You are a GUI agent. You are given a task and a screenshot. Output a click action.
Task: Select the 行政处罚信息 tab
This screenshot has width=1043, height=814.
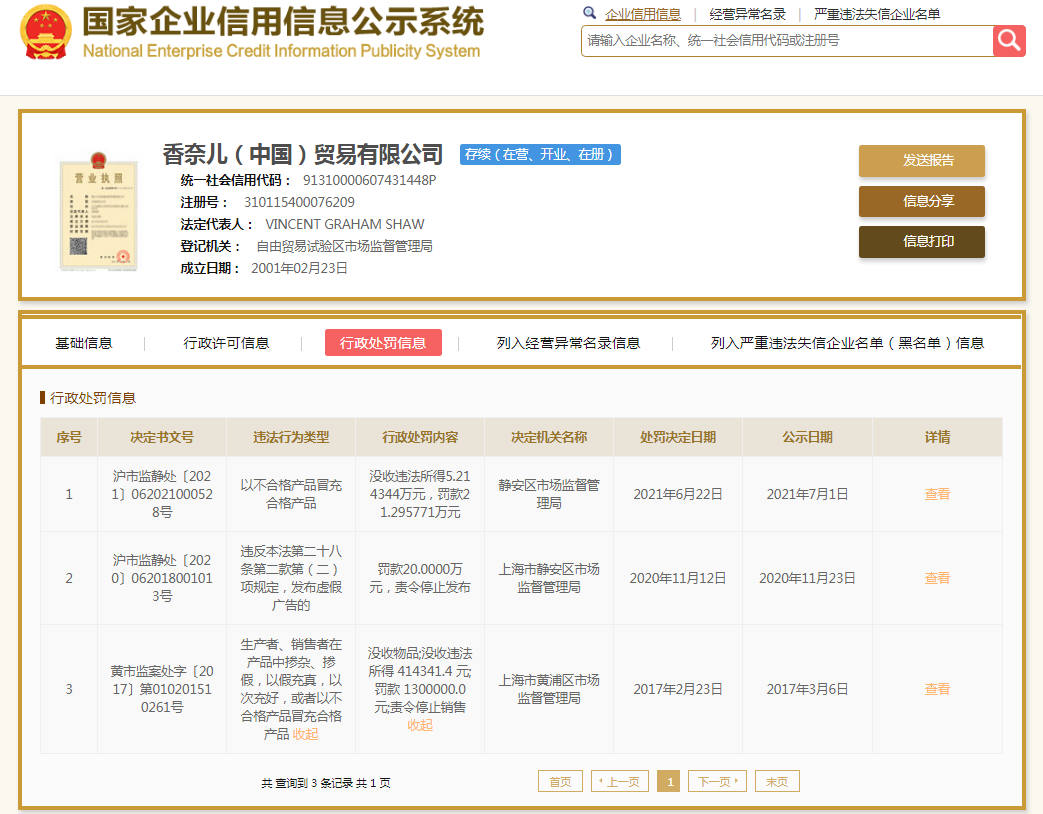(x=383, y=342)
